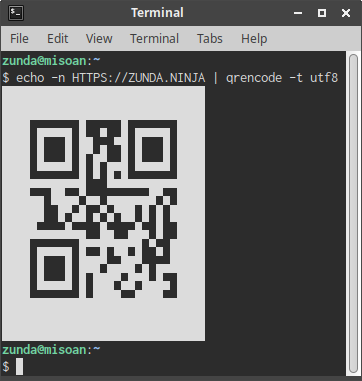The width and height of the screenshot is (362, 381).
Task: Open the File menu
Action: 19,39
